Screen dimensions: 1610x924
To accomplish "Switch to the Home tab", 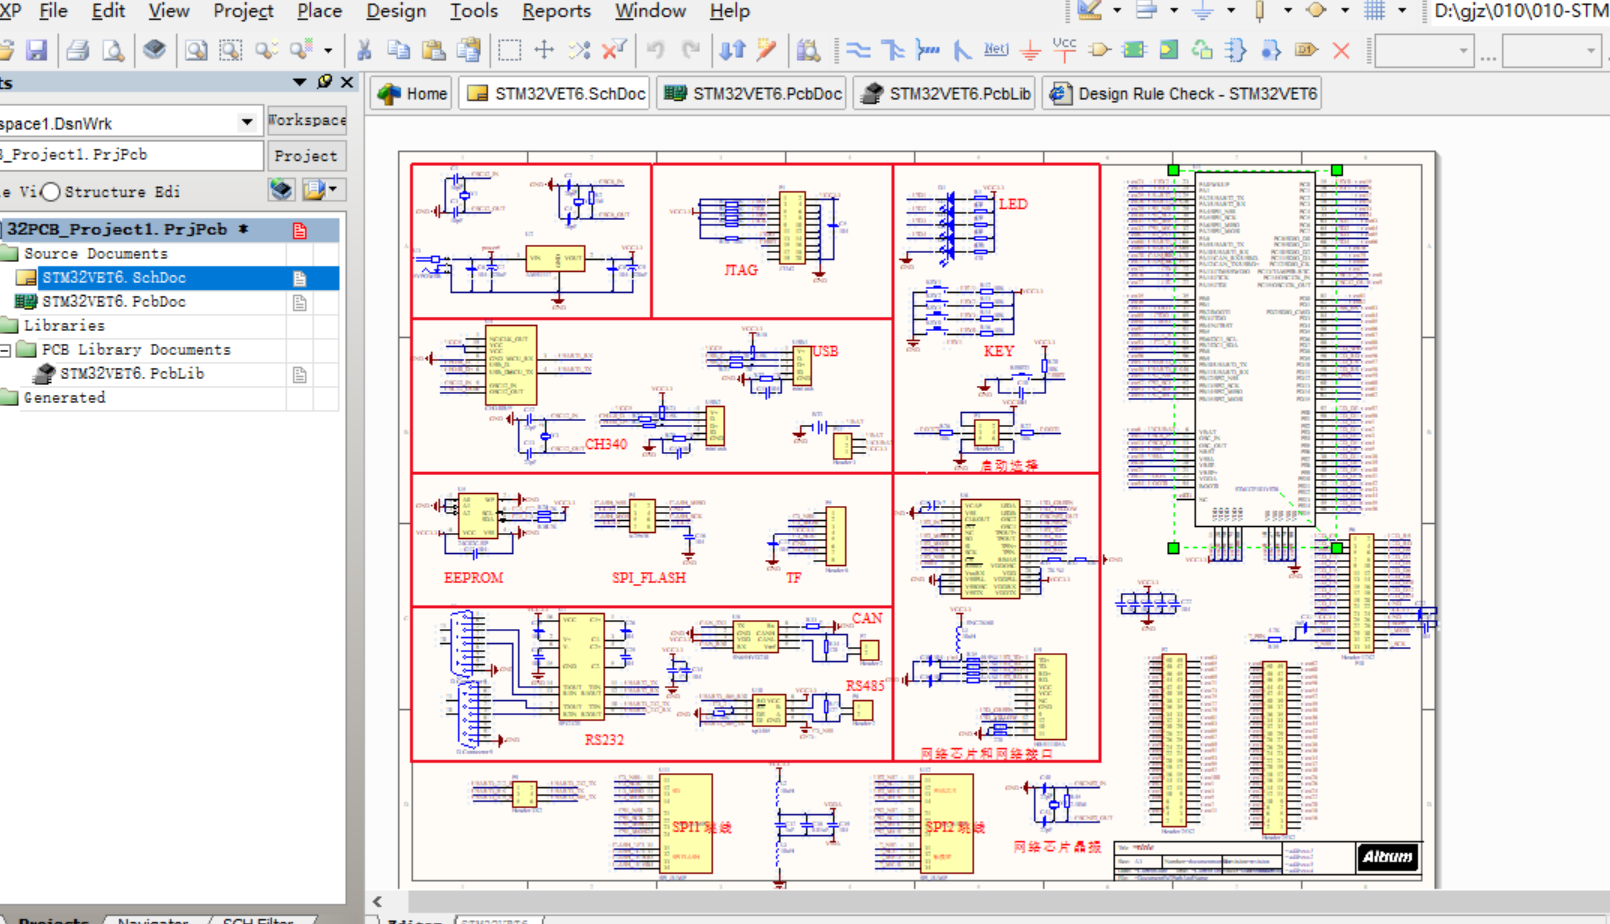I will (x=412, y=93).
